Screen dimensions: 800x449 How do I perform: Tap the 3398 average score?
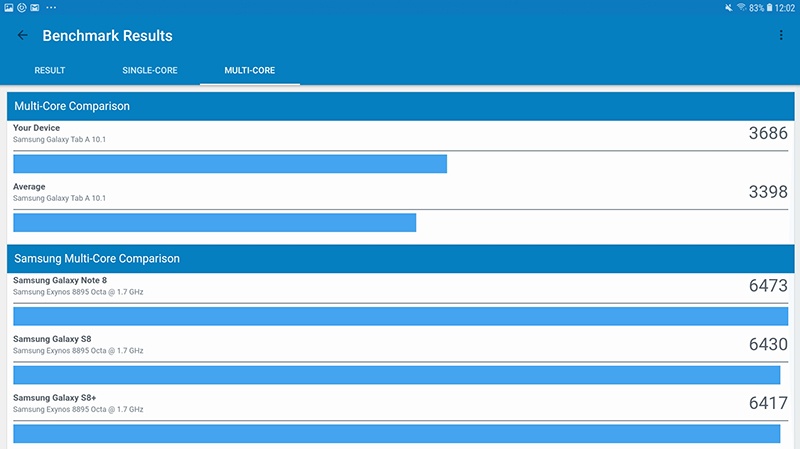coord(768,192)
